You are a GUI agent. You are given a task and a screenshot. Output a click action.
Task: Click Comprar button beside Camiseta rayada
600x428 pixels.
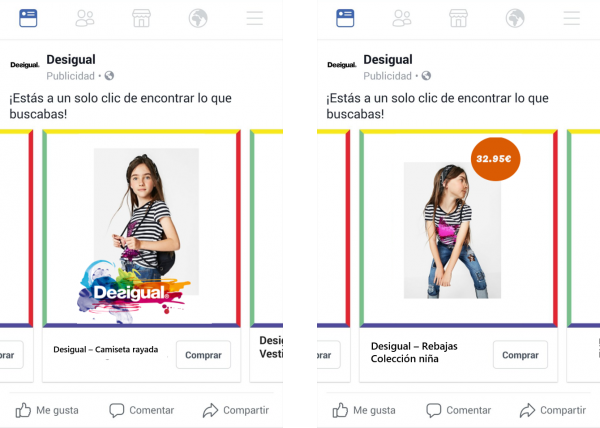pyautogui.click(x=203, y=355)
